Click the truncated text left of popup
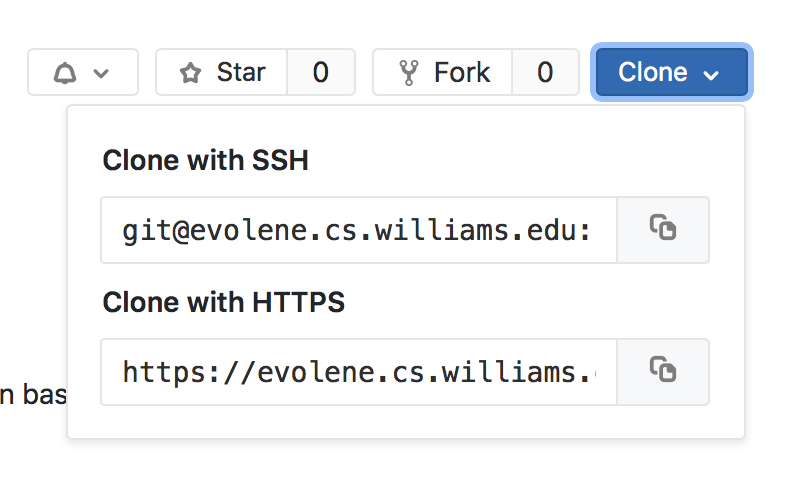 32,394
